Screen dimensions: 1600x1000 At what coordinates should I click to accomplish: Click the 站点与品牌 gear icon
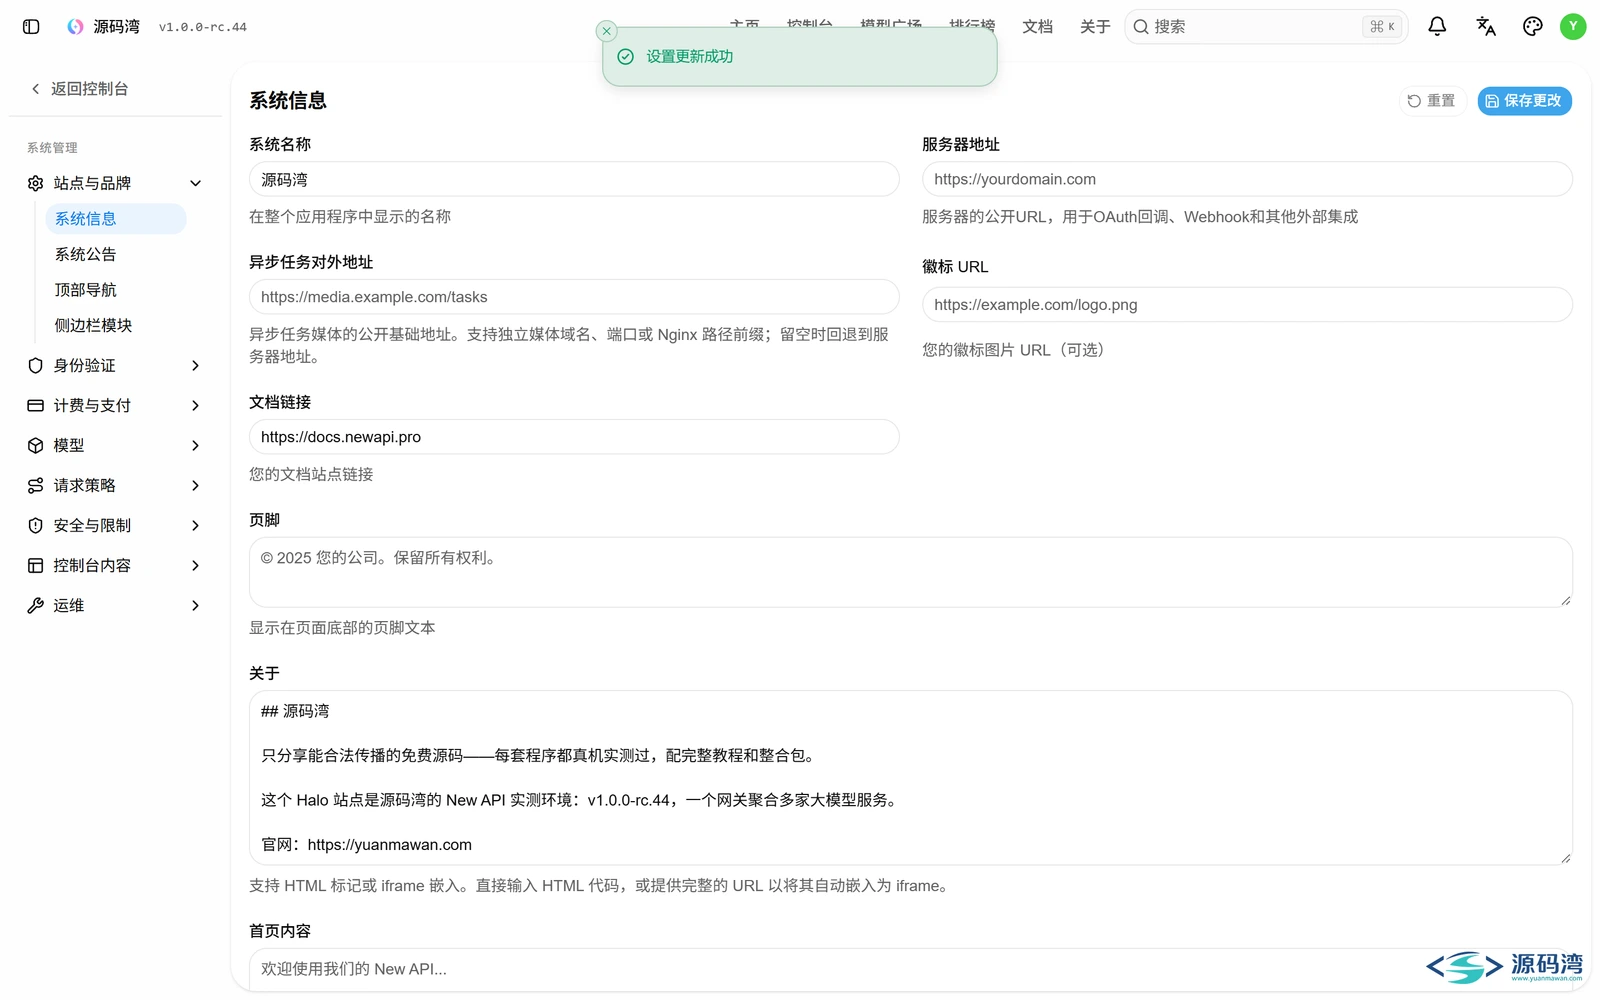point(36,183)
